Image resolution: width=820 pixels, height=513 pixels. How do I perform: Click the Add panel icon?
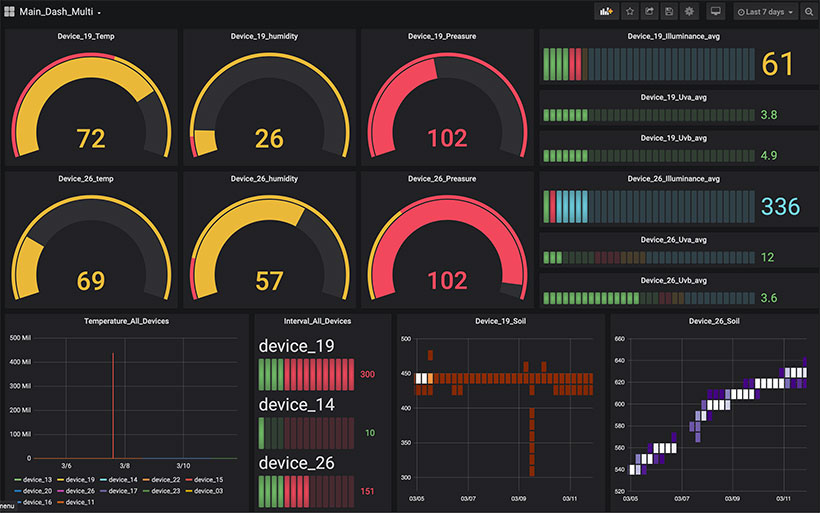point(606,12)
